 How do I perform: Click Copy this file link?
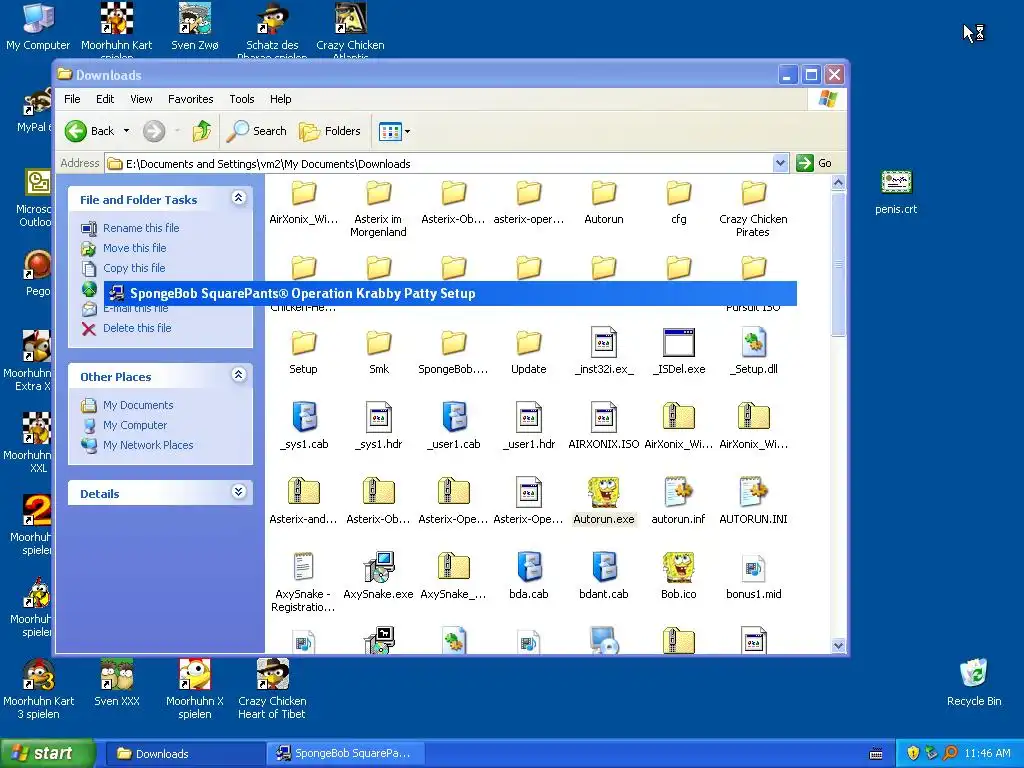click(134, 268)
